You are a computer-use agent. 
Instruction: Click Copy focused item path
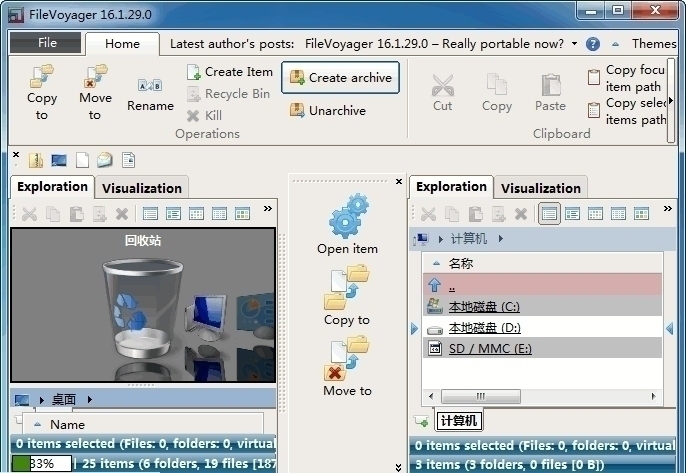(x=626, y=78)
